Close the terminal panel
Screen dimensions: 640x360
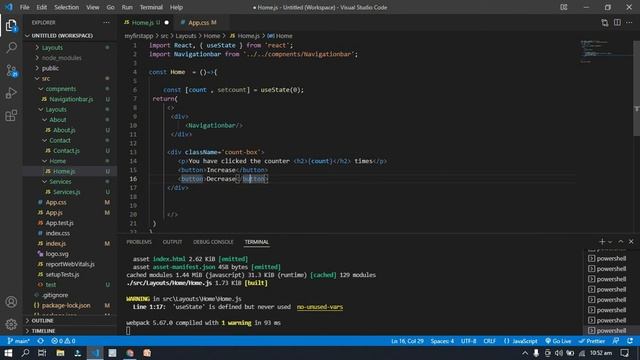[x=631, y=242]
